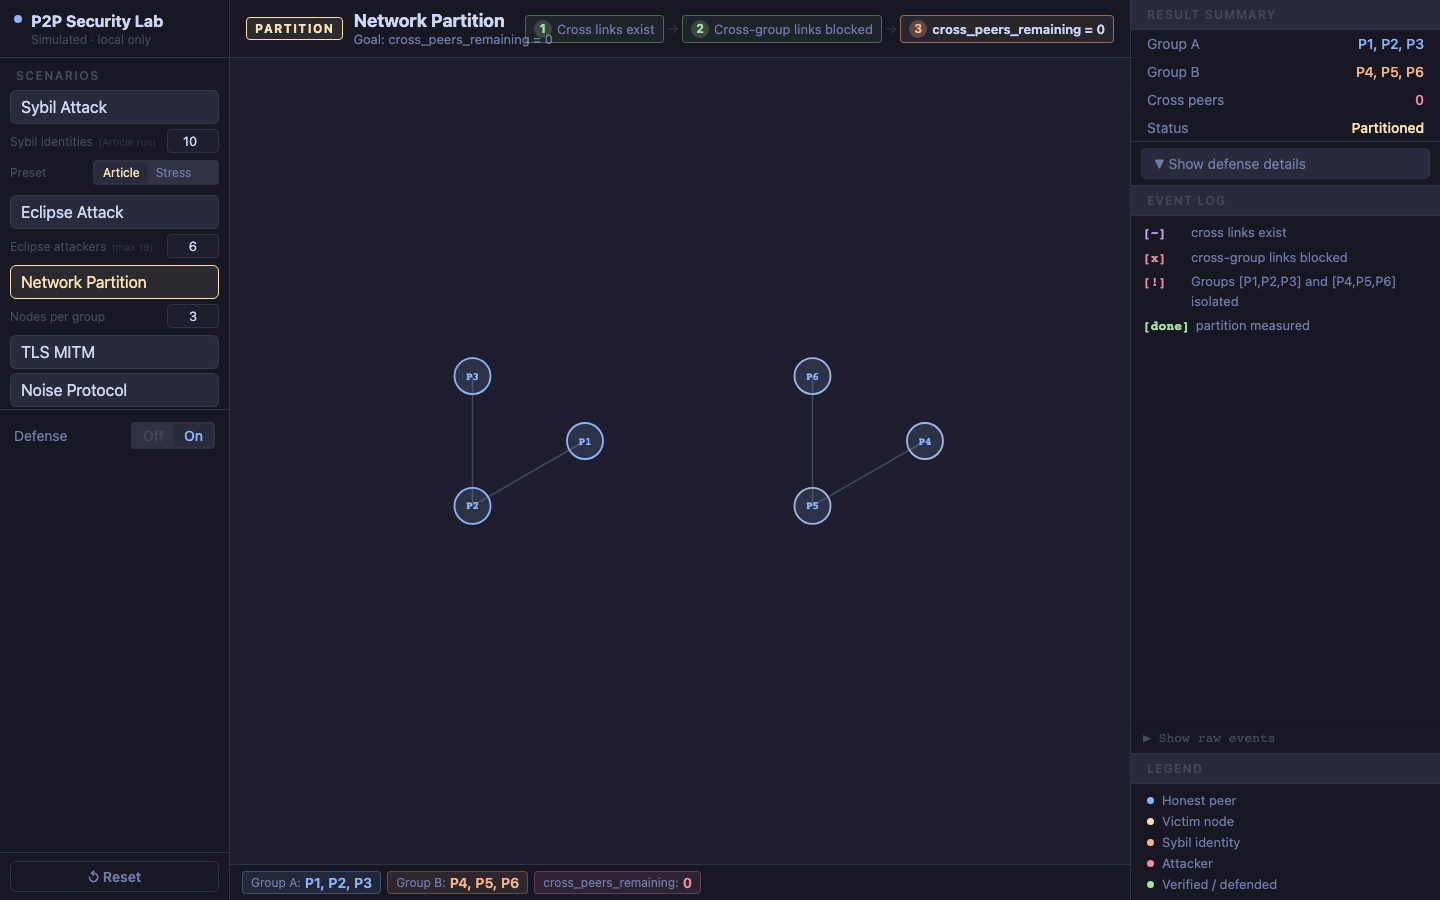Edit the Nodes per group field

[192, 316]
